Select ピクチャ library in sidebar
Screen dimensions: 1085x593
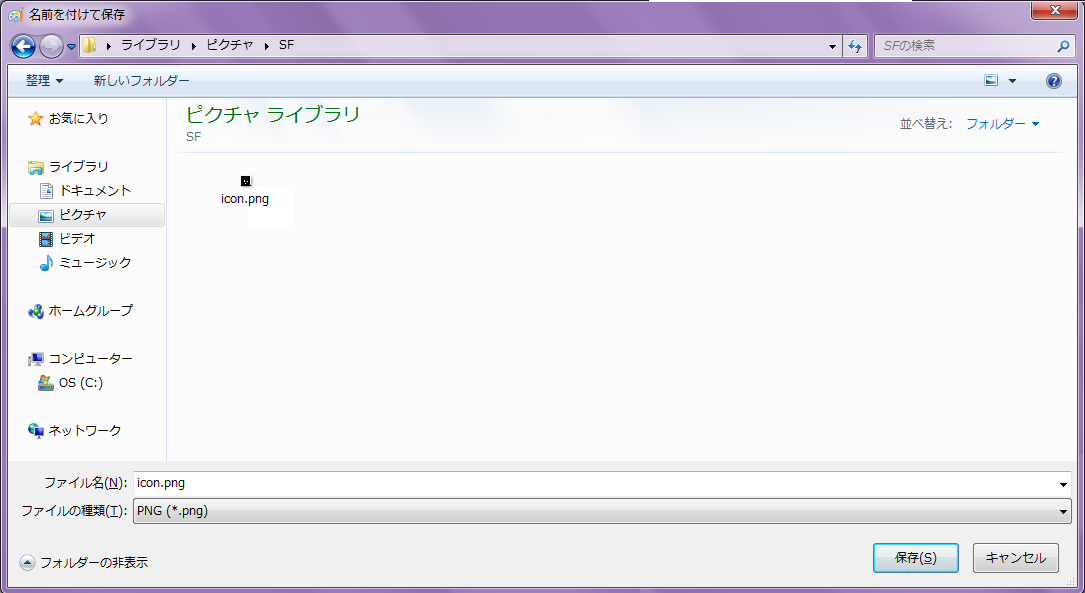pyautogui.click(x=83, y=215)
